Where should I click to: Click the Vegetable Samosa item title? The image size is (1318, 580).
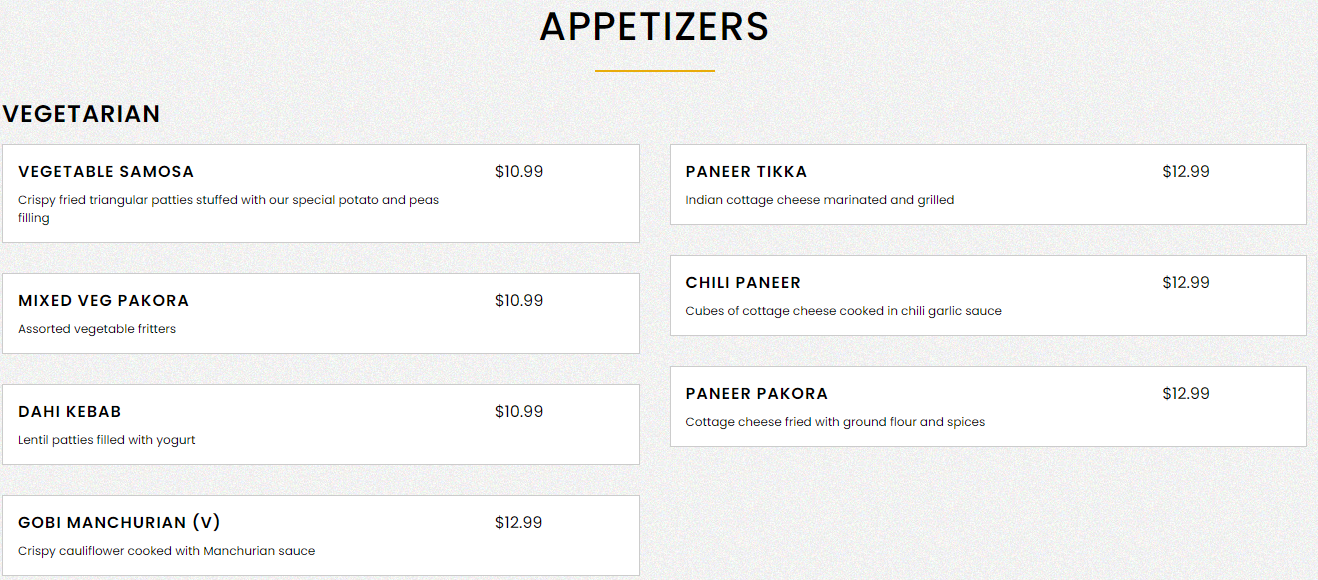(106, 172)
